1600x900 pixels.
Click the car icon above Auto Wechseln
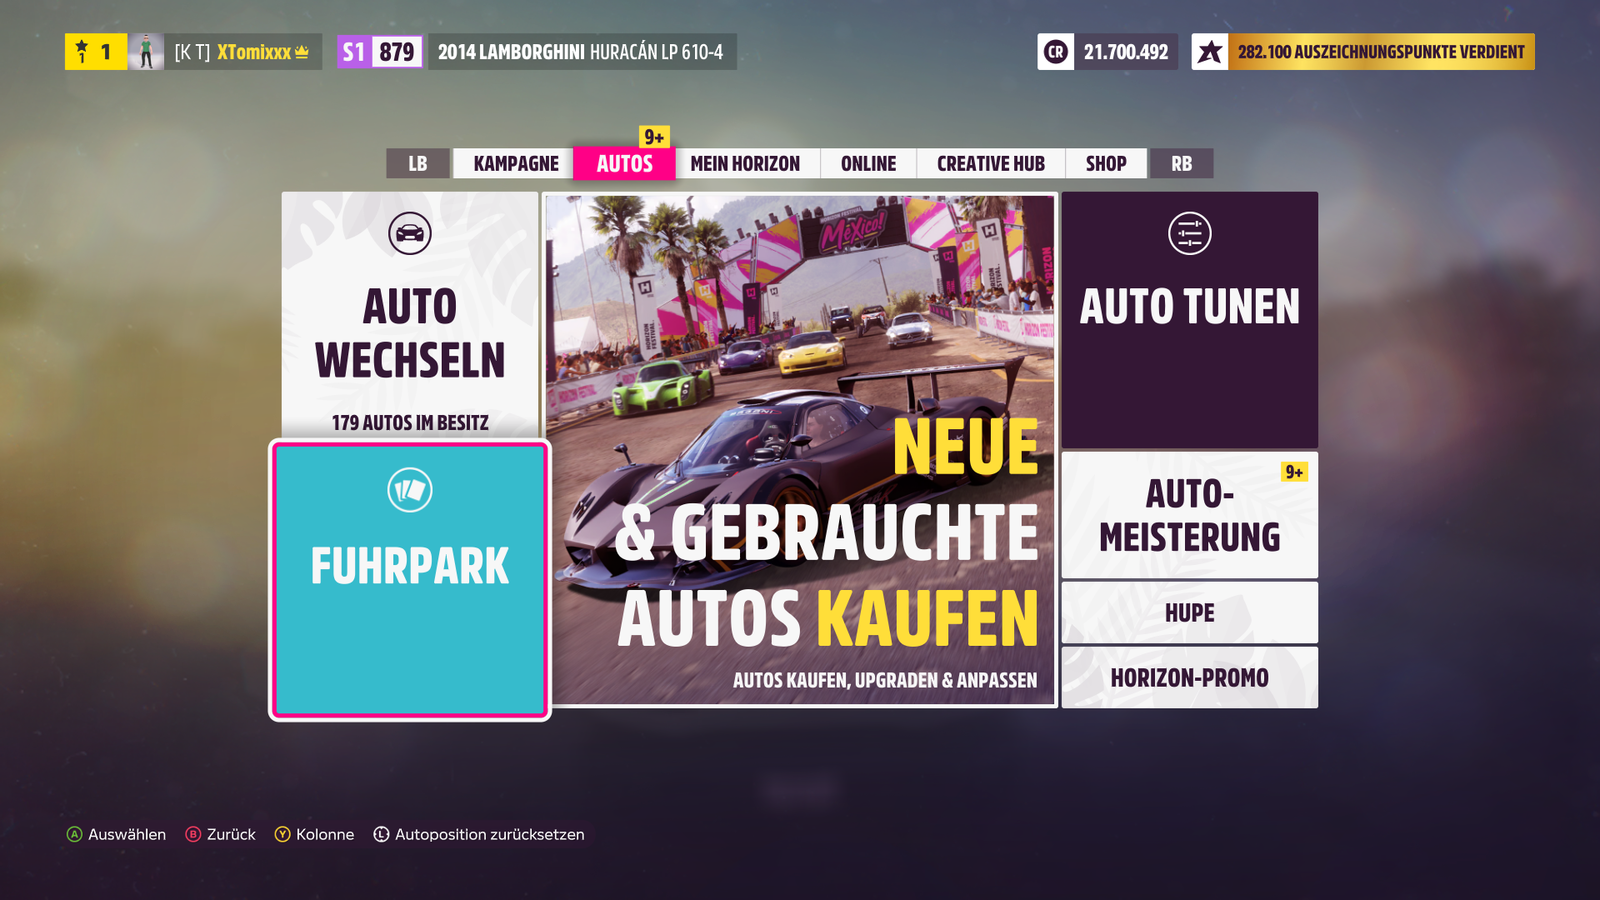(x=410, y=234)
